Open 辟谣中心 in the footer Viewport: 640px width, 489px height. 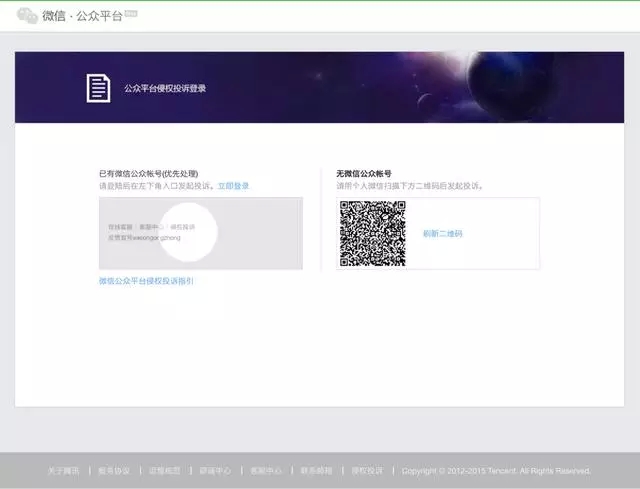(215, 470)
